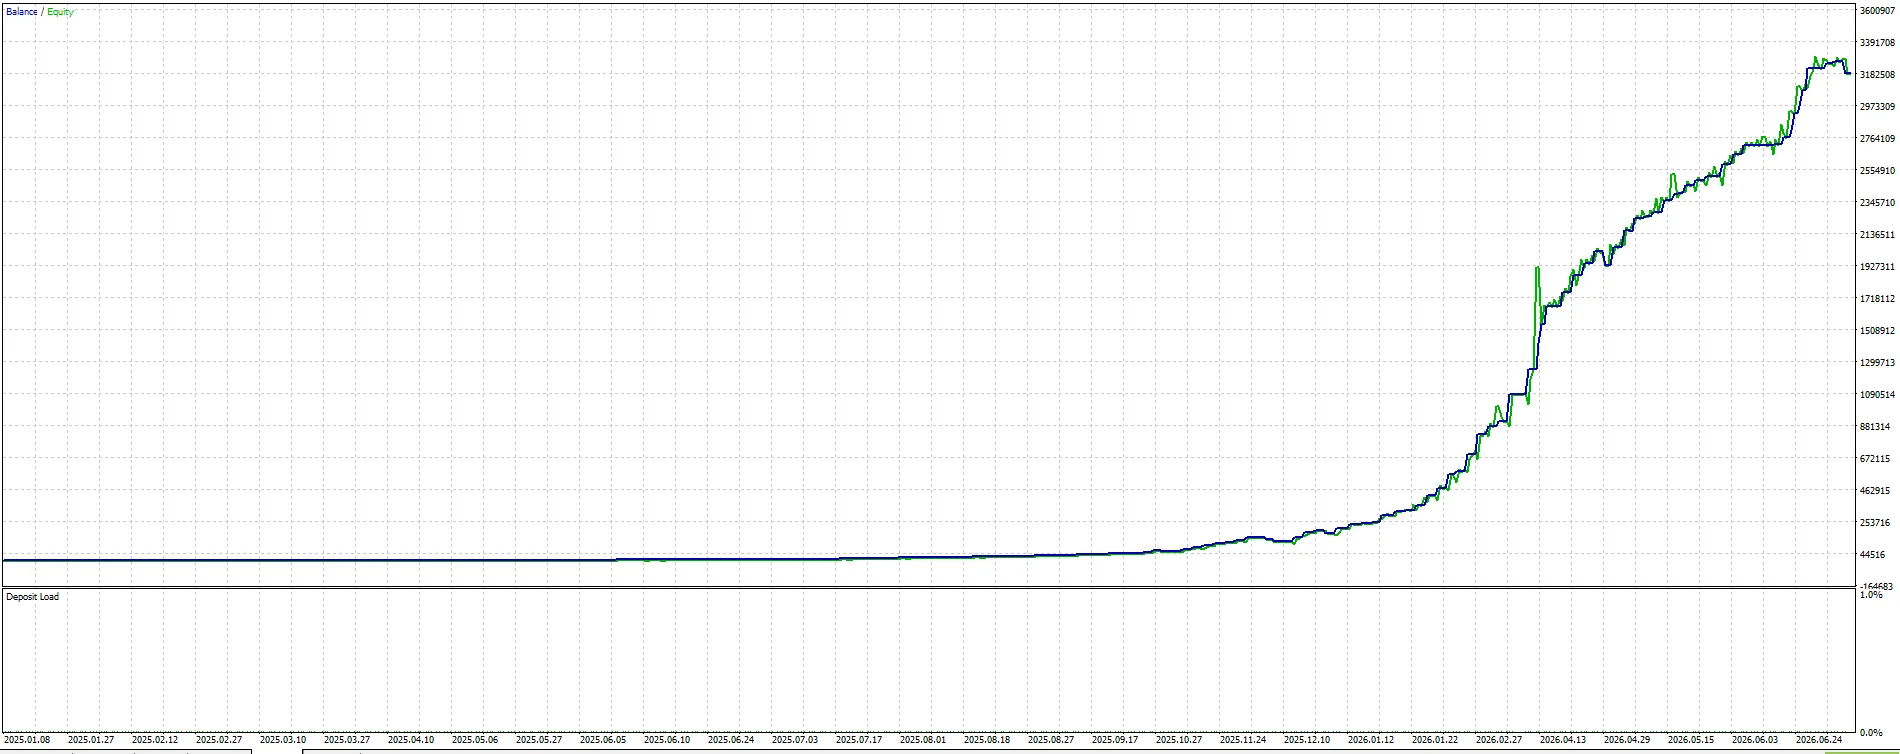1900x754 pixels.
Task: Click the 1927311 value on the balance axis
Action: pos(1877,267)
